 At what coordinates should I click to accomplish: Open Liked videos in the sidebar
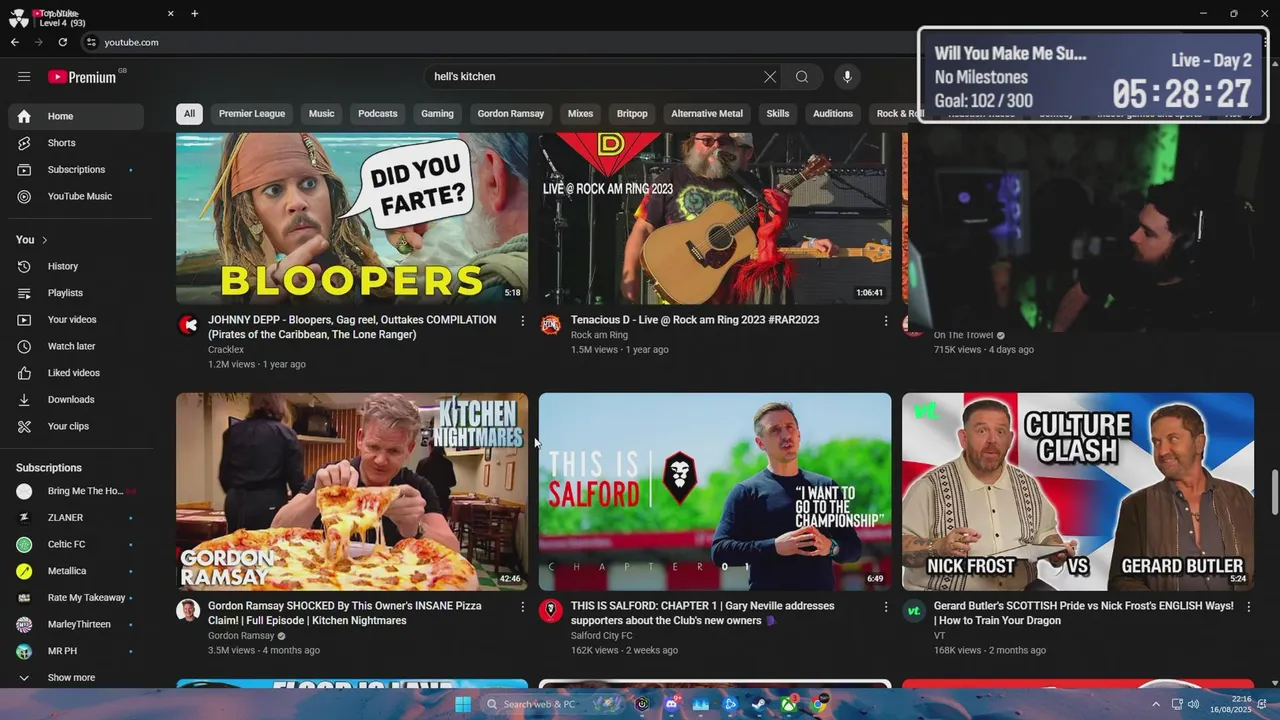point(76,373)
